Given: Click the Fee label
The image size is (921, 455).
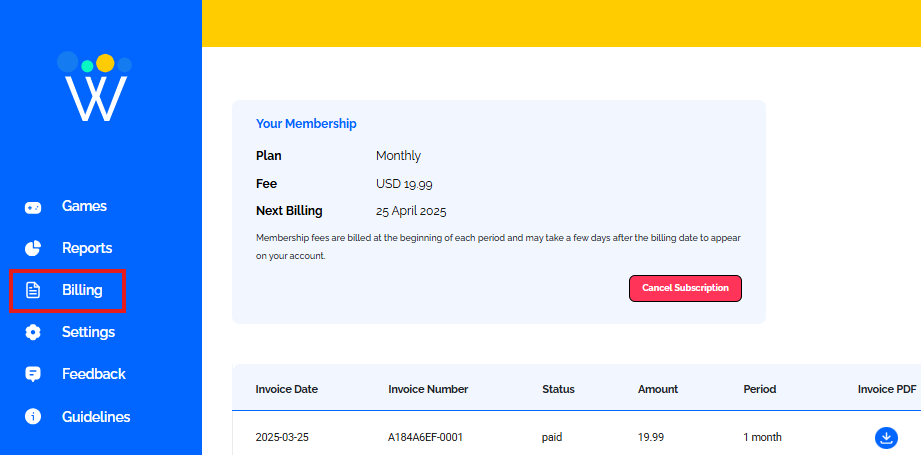Looking at the screenshot, I should pos(266,184).
